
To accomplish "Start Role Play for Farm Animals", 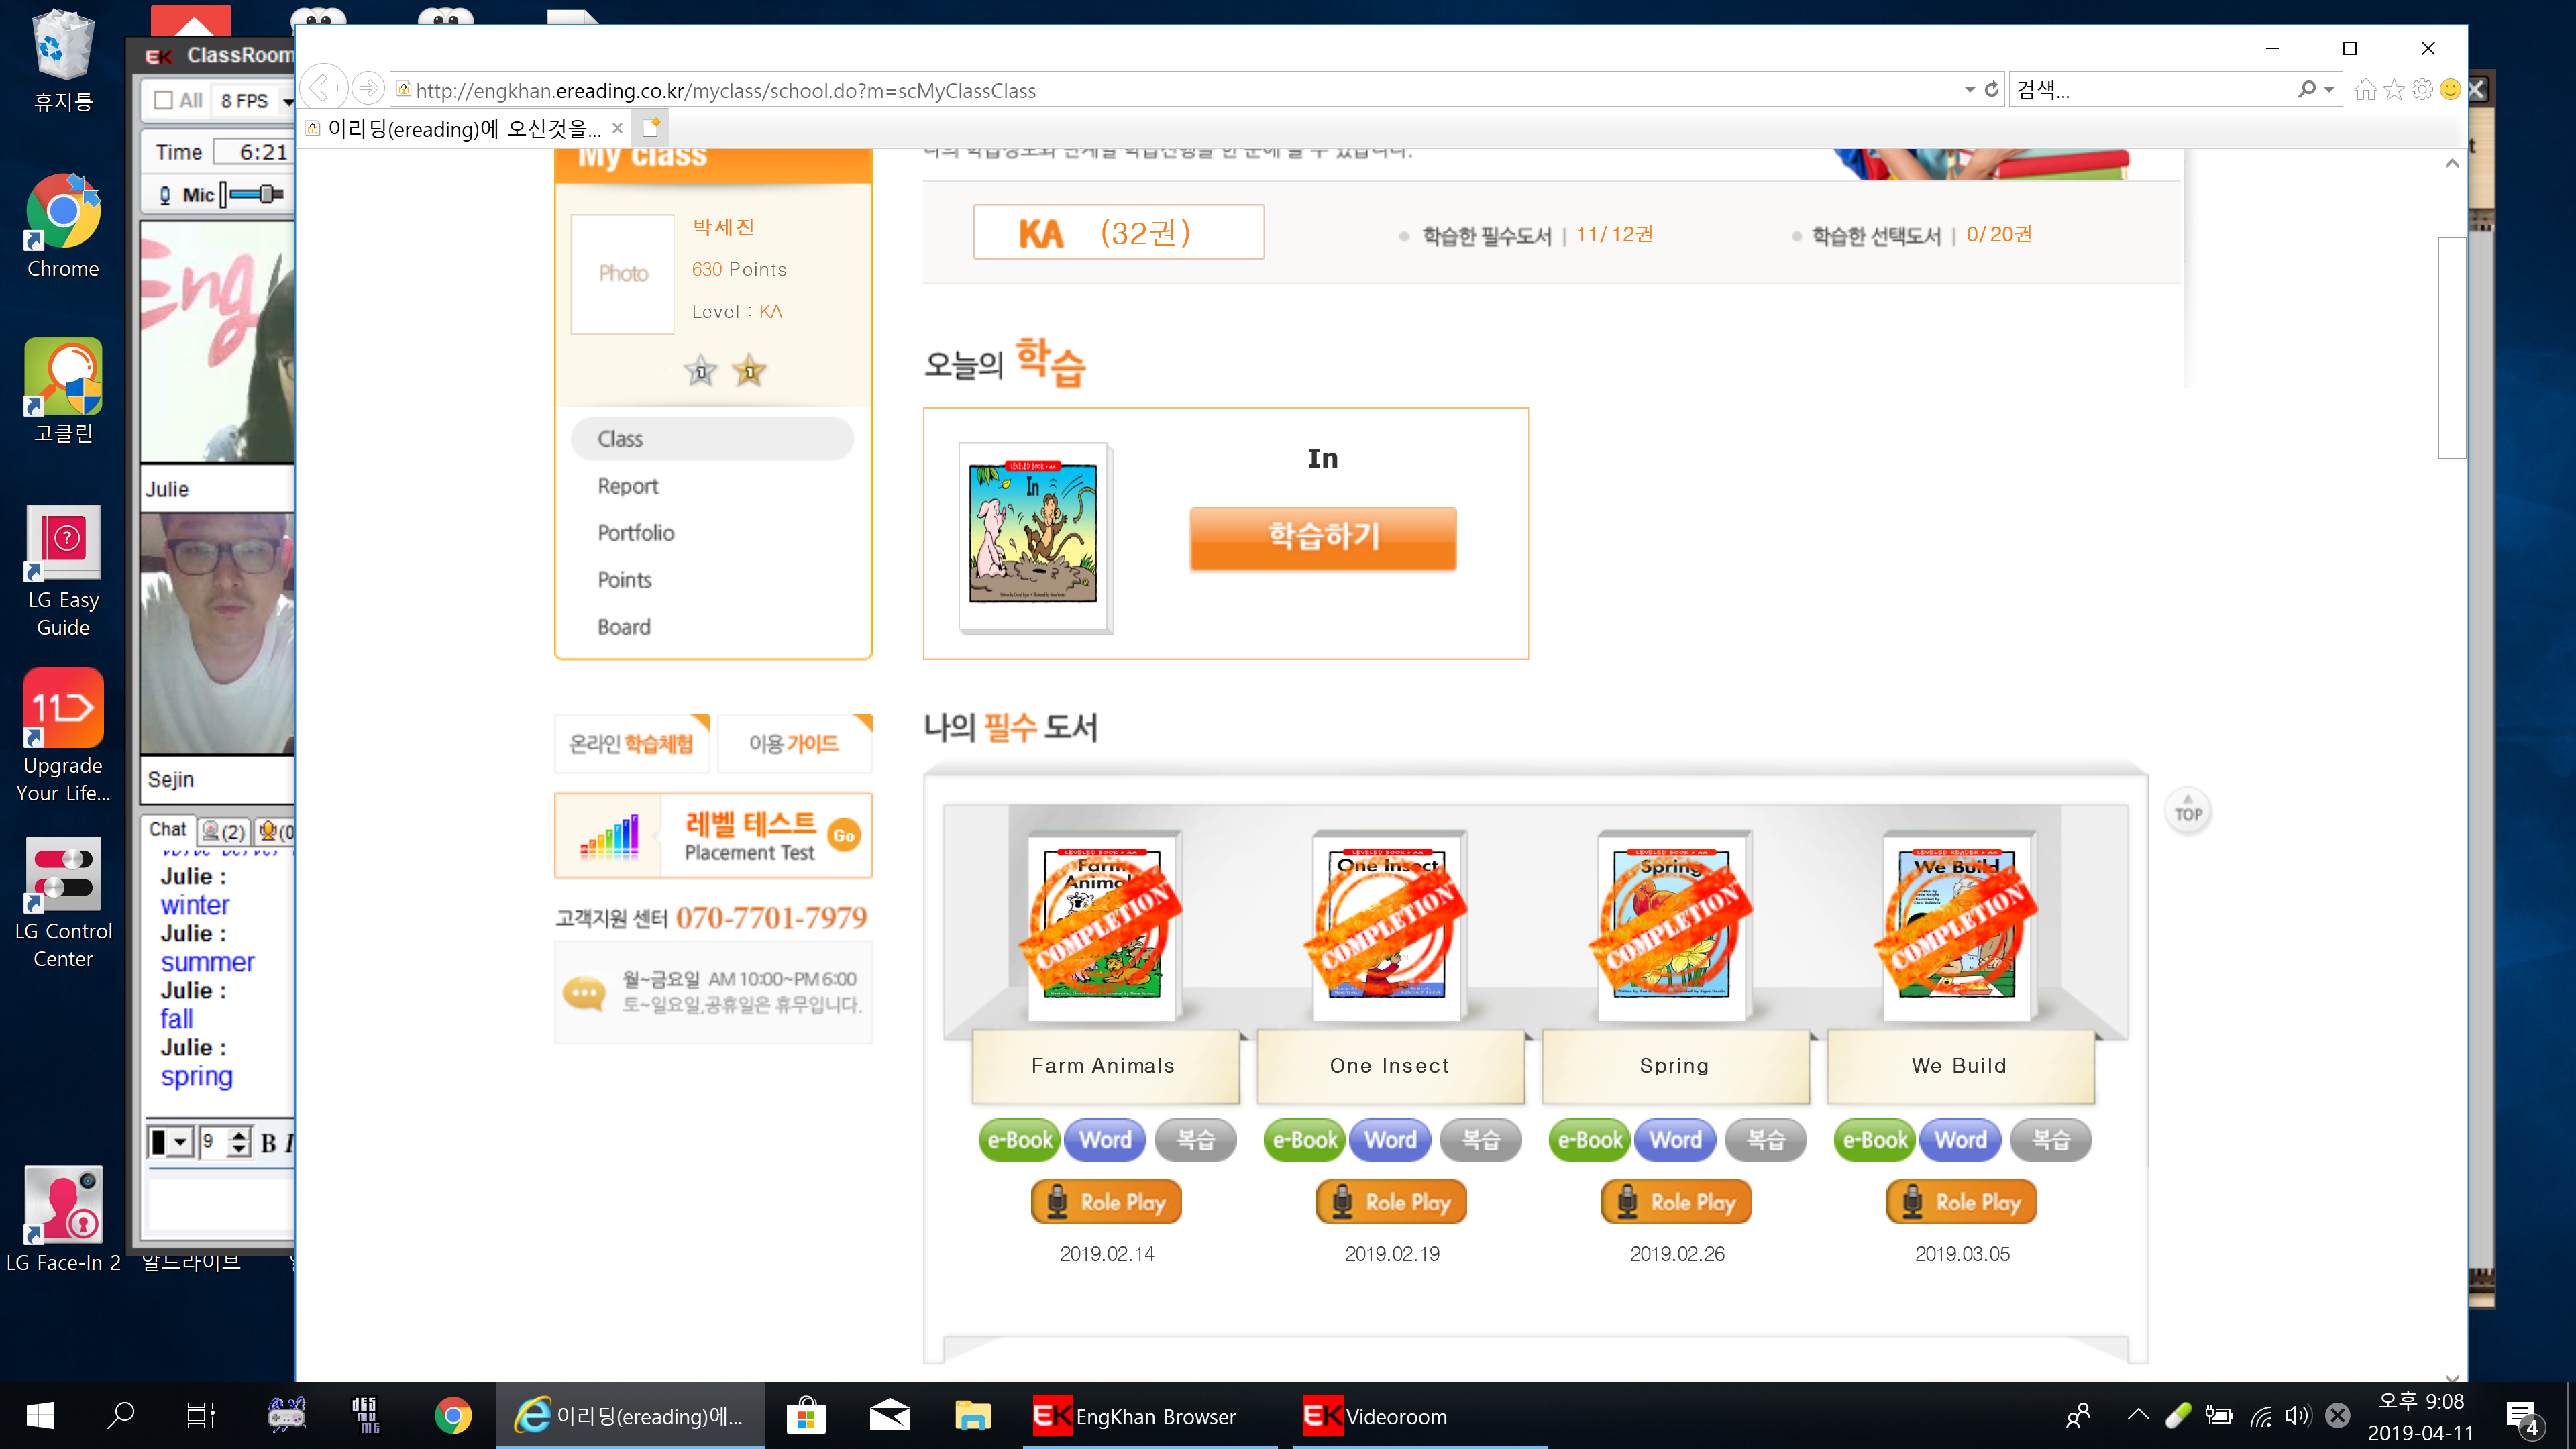I will click(1106, 1202).
